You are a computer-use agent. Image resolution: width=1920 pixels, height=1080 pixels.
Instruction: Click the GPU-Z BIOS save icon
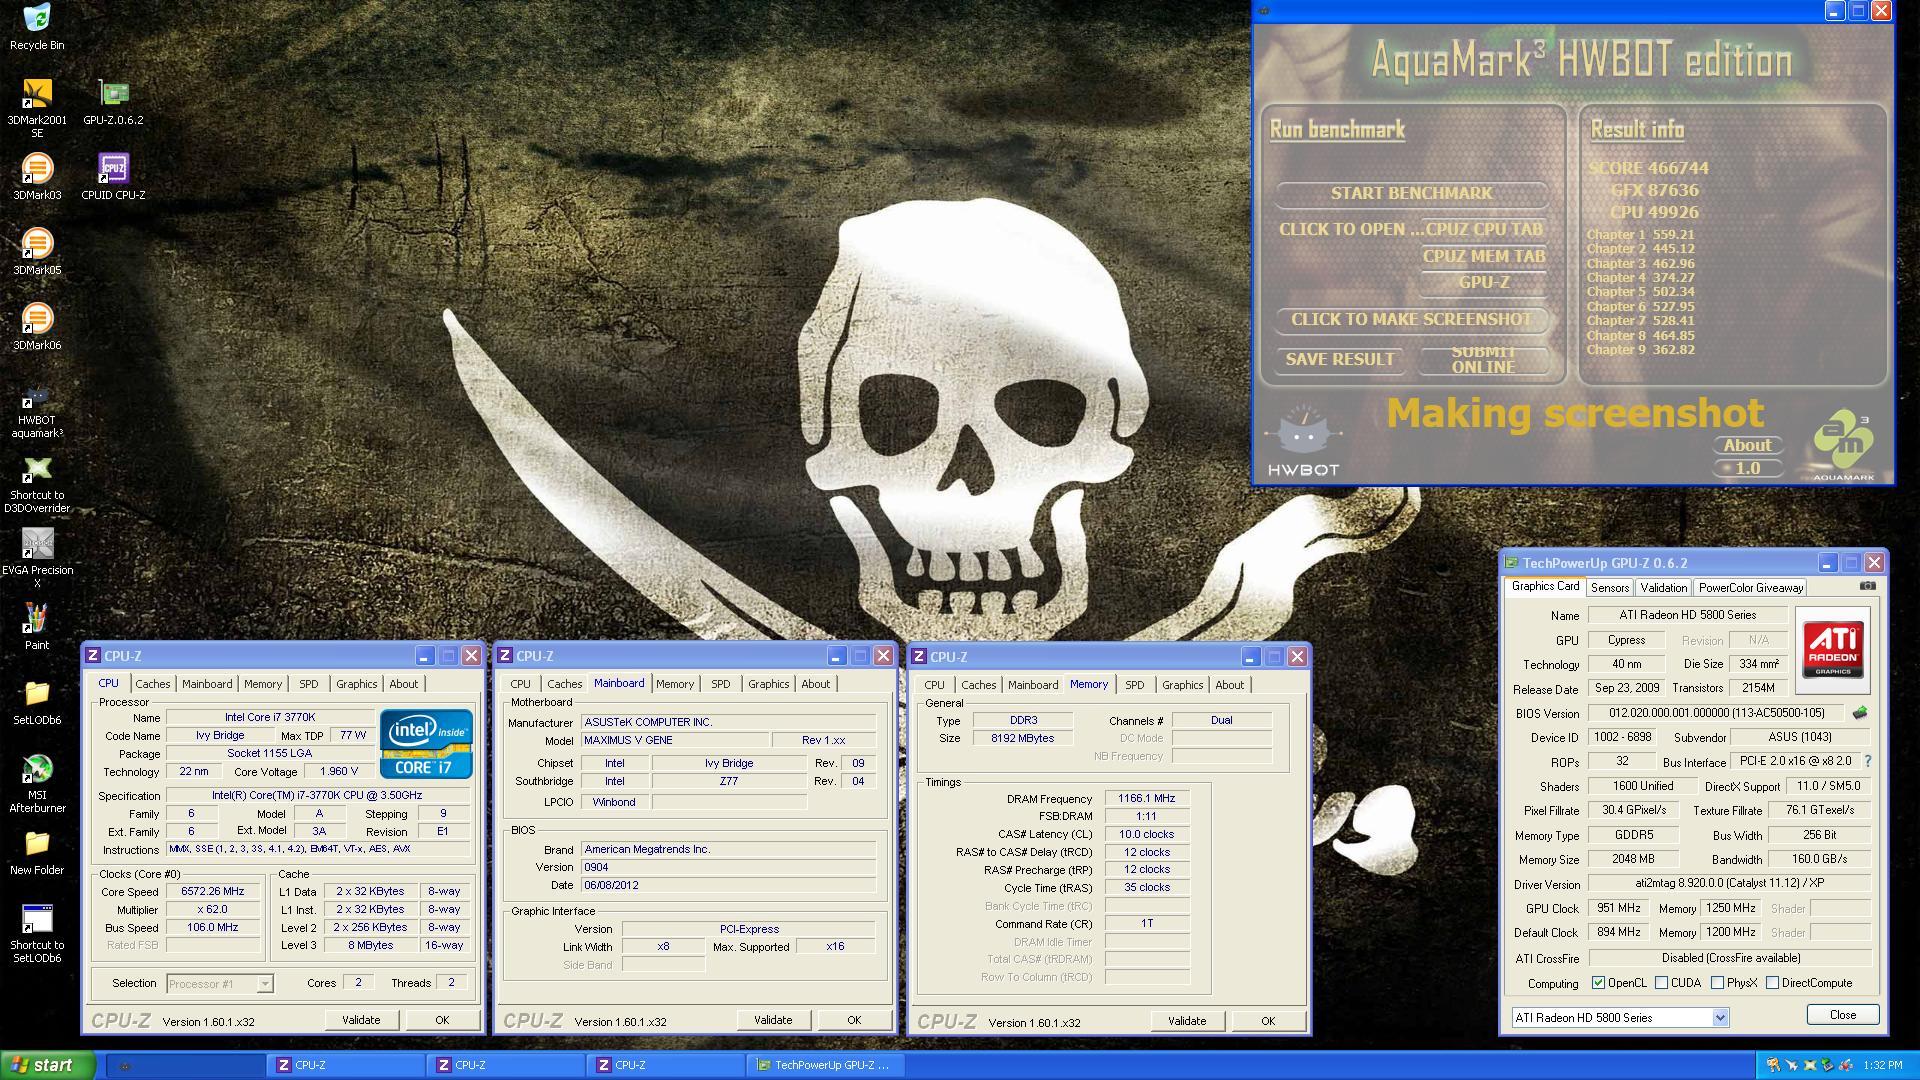click(1860, 713)
